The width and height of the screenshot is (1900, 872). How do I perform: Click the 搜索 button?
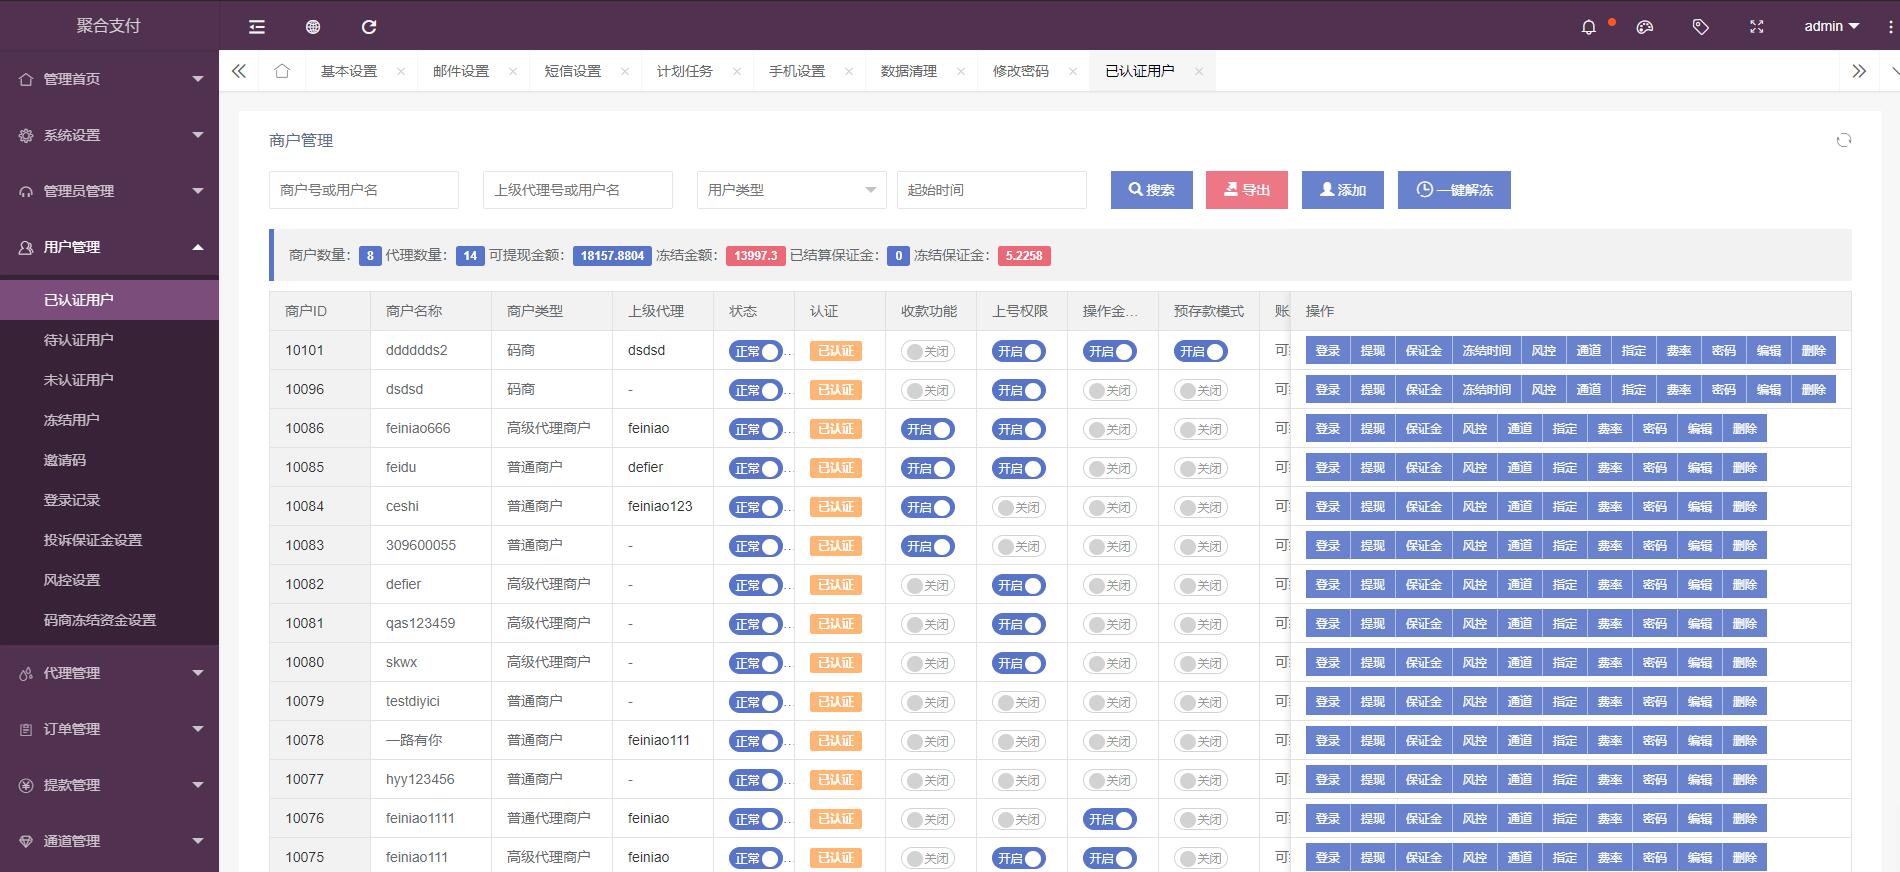[x=1151, y=190]
